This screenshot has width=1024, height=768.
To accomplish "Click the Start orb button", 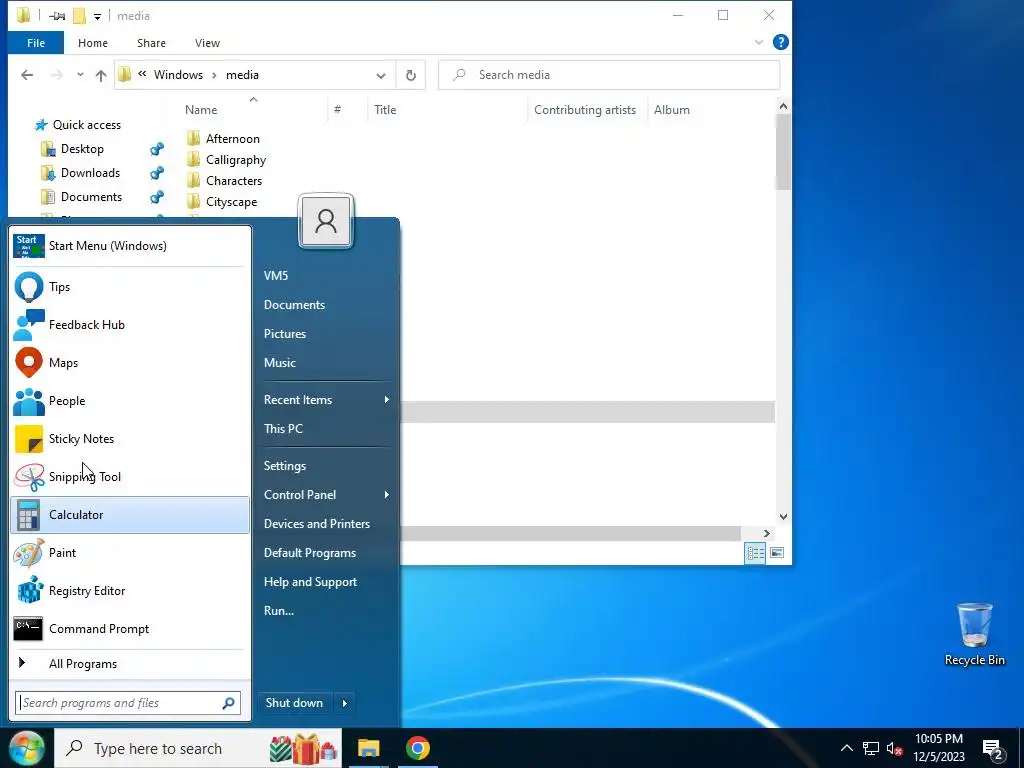I will point(26,748).
